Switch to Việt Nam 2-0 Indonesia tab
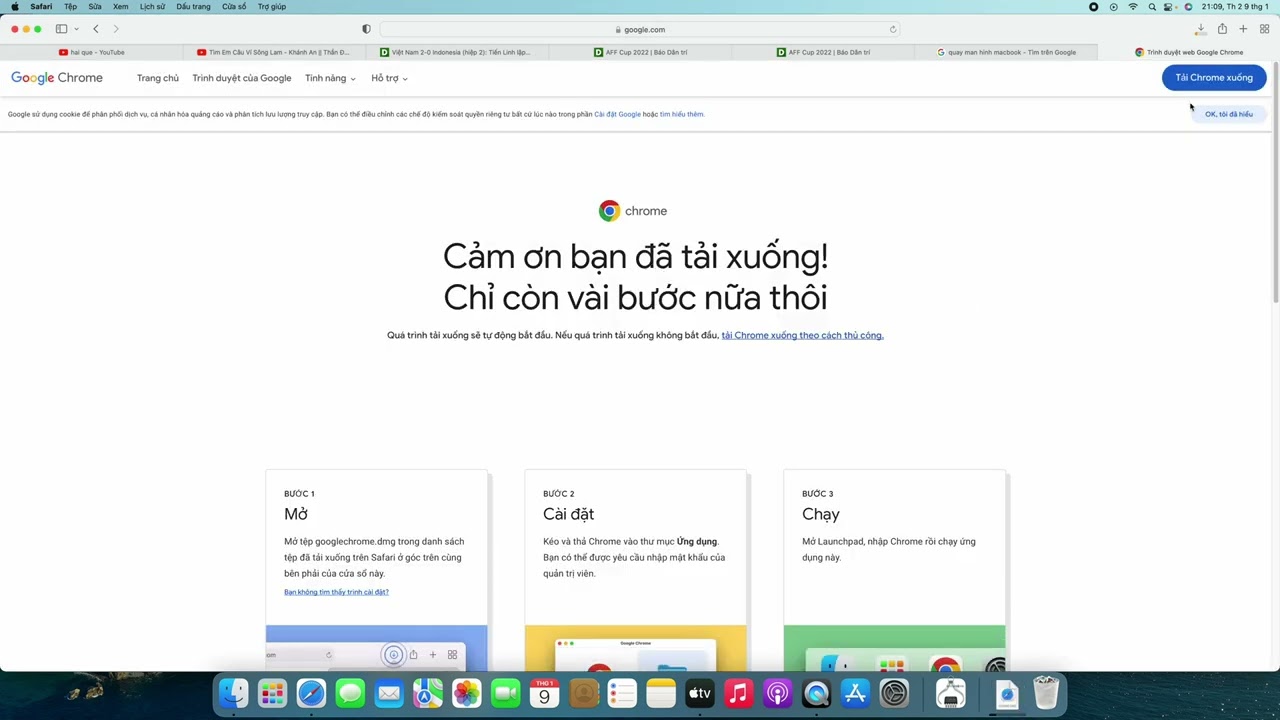Viewport: 1280px width, 720px height. (455, 52)
